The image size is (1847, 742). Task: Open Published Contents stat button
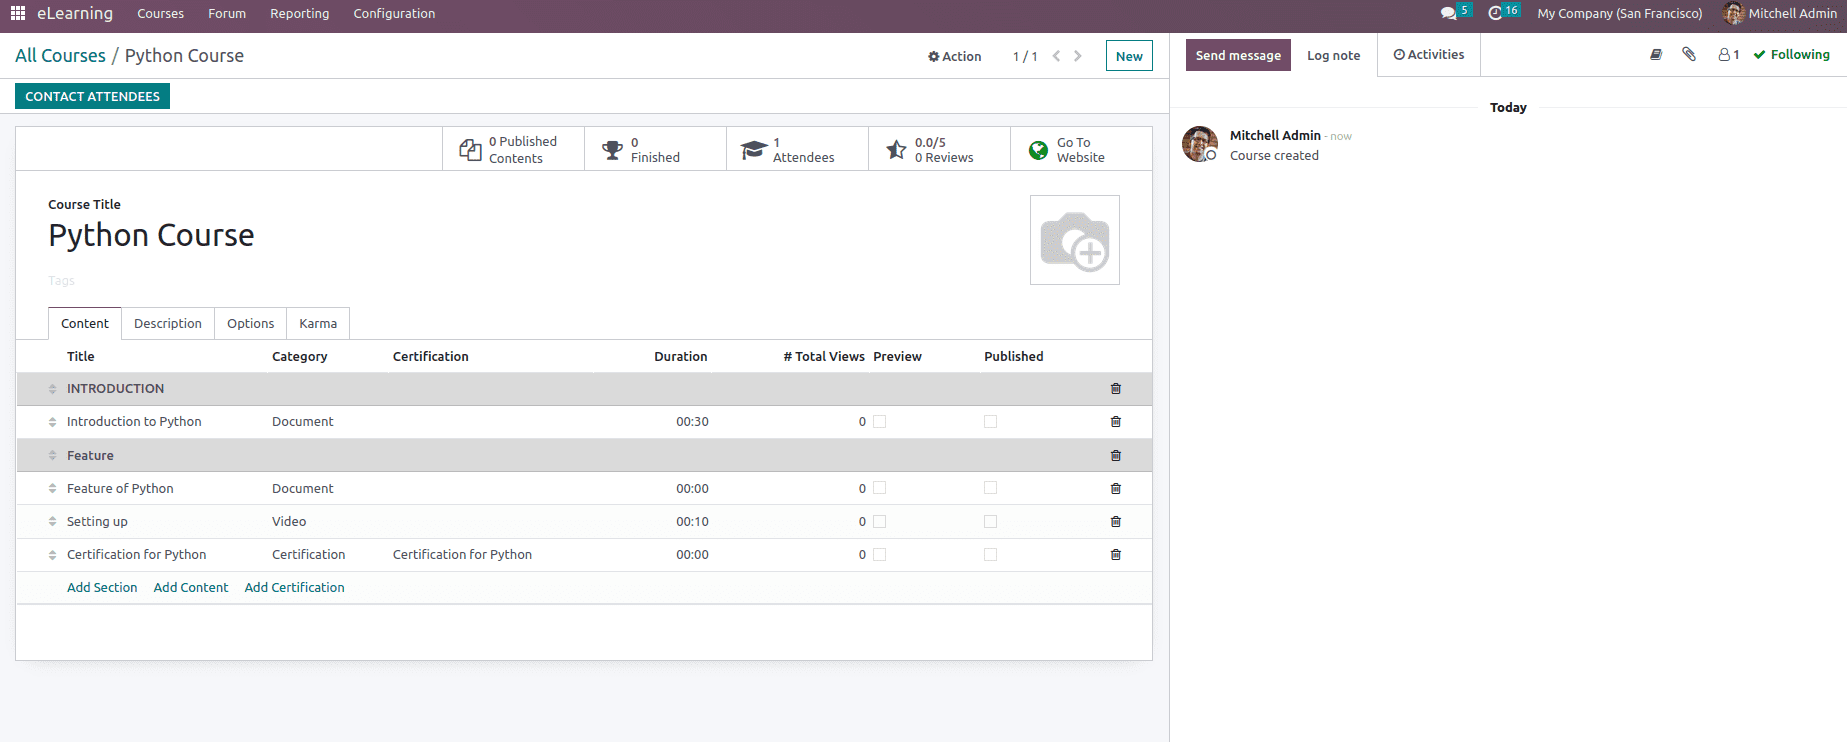tap(513, 149)
